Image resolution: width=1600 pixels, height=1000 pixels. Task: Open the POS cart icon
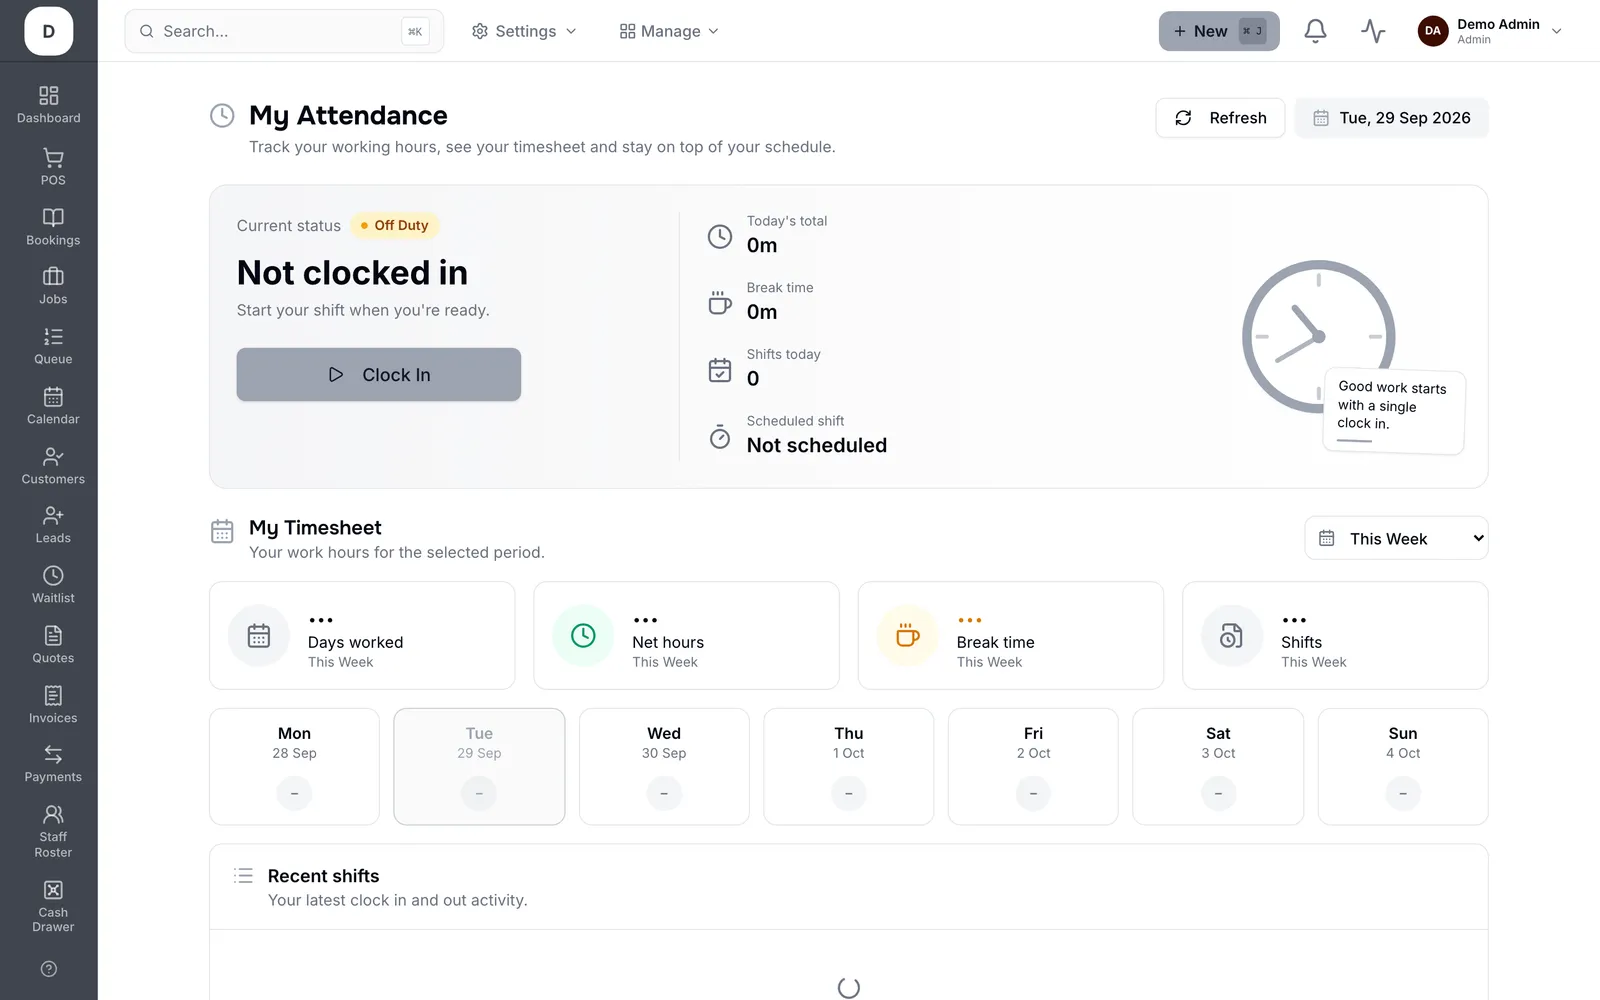click(53, 158)
